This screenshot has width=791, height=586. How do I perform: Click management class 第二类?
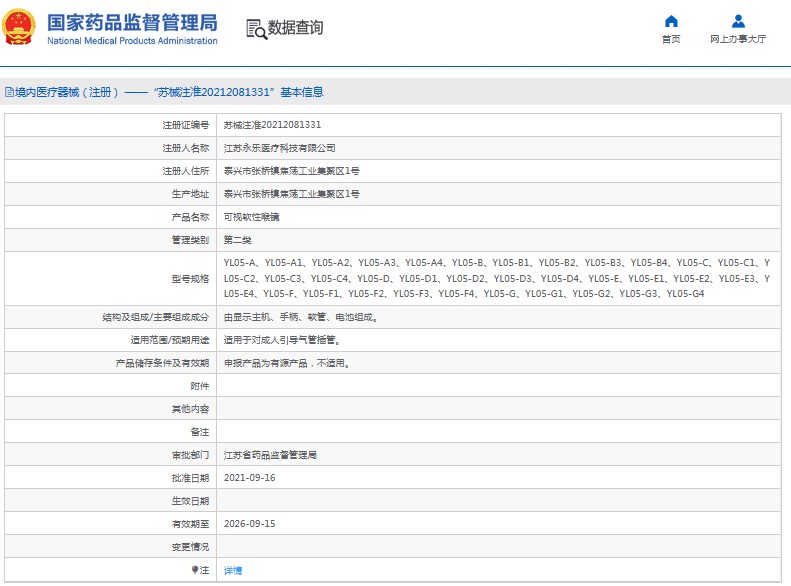coord(237,240)
